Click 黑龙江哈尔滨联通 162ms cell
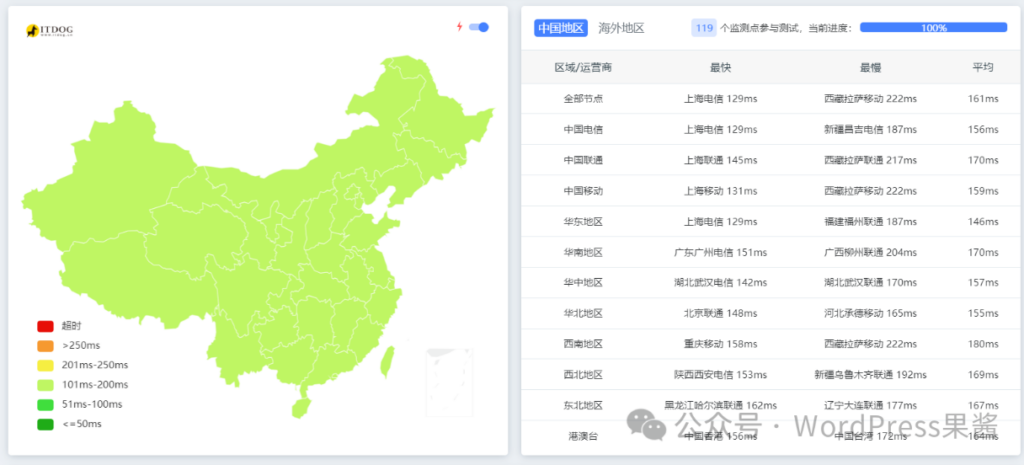 click(720, 406)
